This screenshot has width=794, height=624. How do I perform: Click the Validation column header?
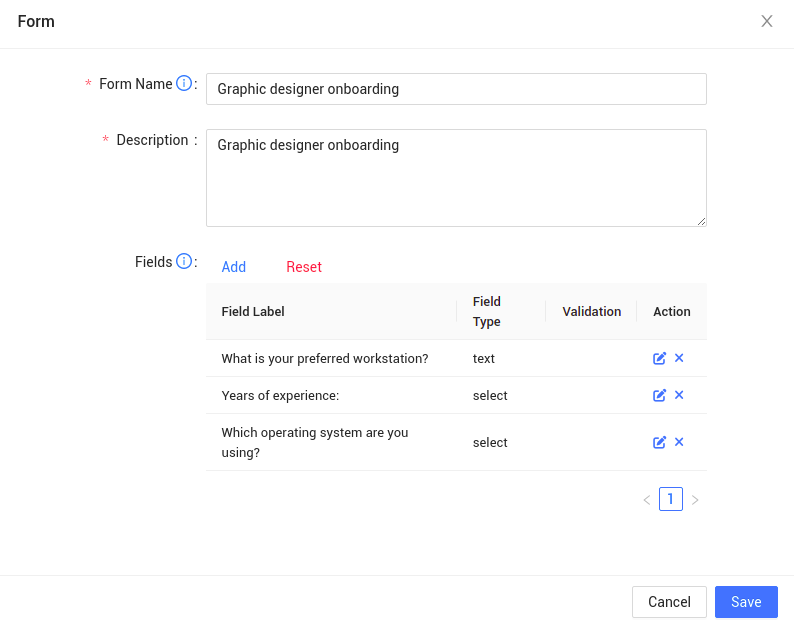tap(591, 311)
